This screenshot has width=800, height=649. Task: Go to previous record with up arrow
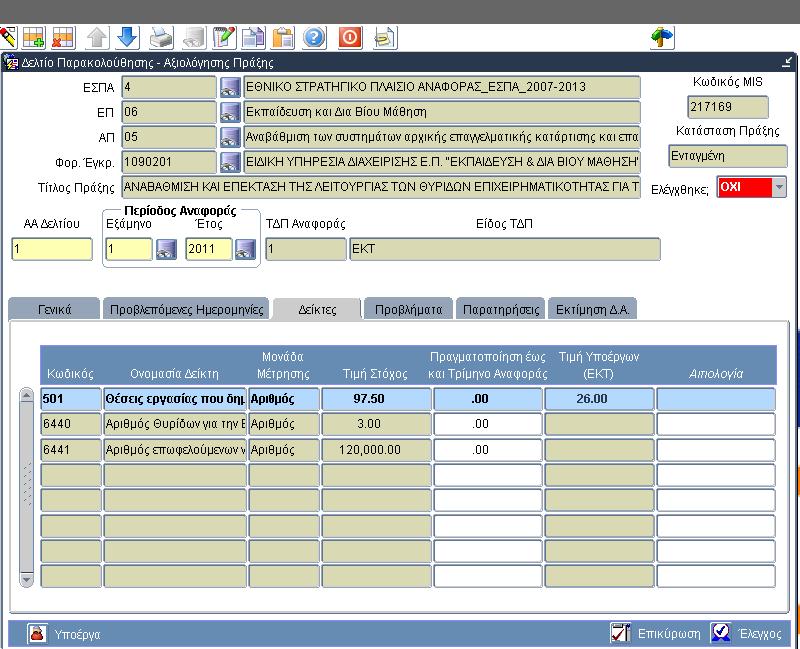pos(97,38)
